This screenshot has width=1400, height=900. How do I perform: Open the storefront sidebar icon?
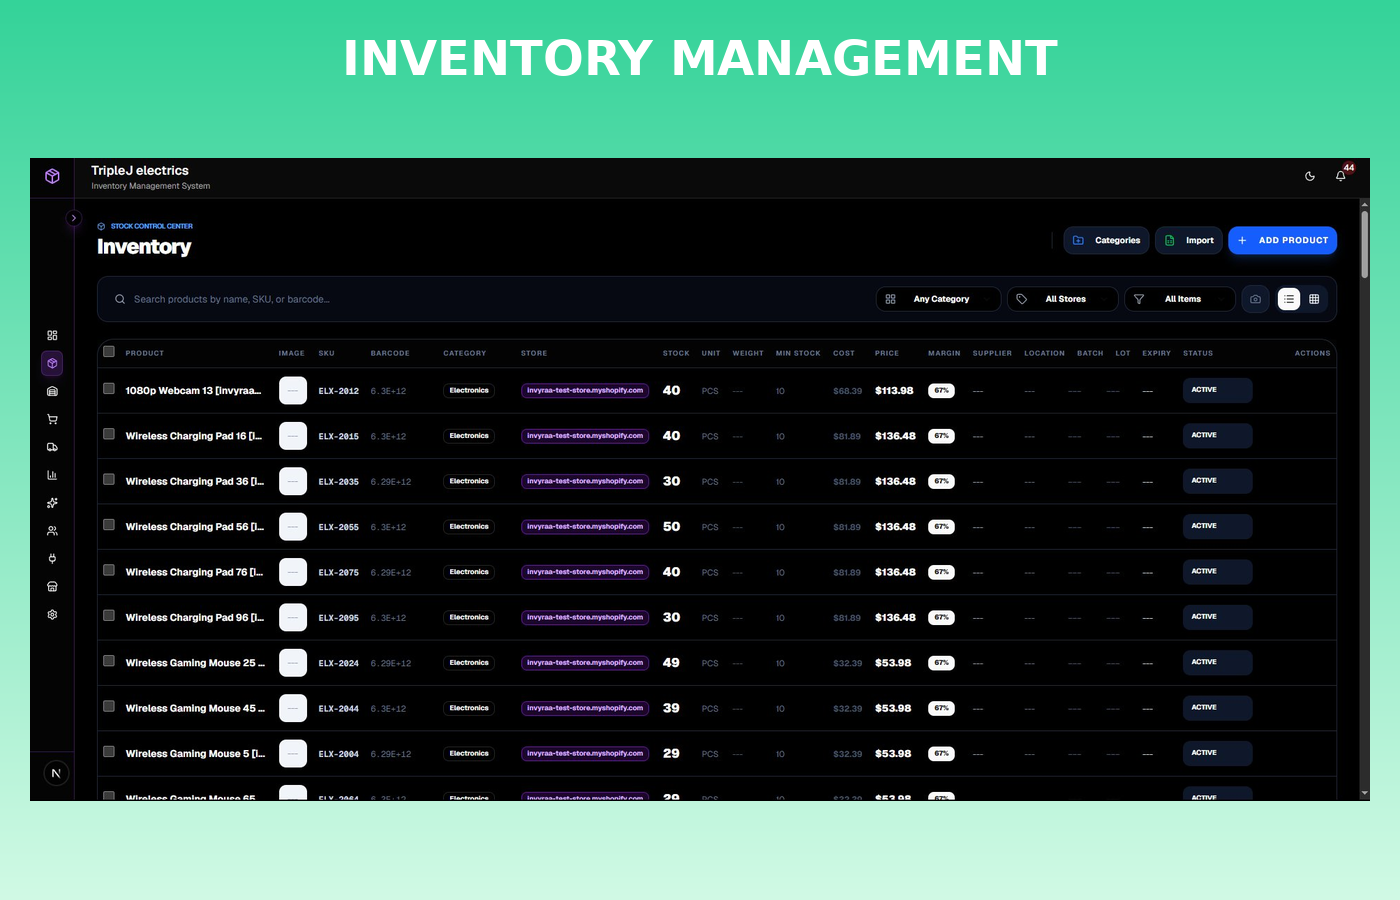coord(52,587)
